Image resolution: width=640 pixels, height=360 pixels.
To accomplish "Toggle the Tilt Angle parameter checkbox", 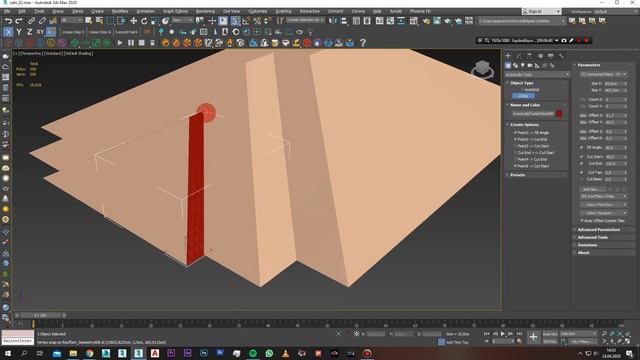I will click(582, 147).
